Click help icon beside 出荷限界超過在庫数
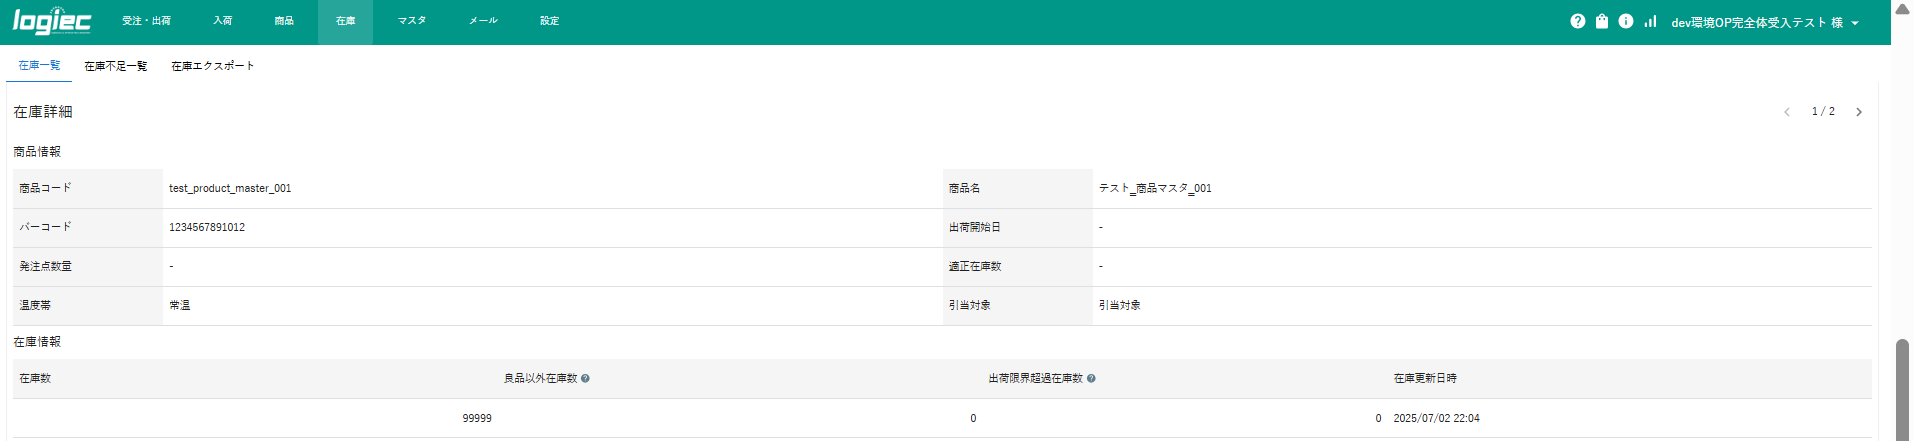Viewport: 1914px width, 441px height. tap(1091, 379)
